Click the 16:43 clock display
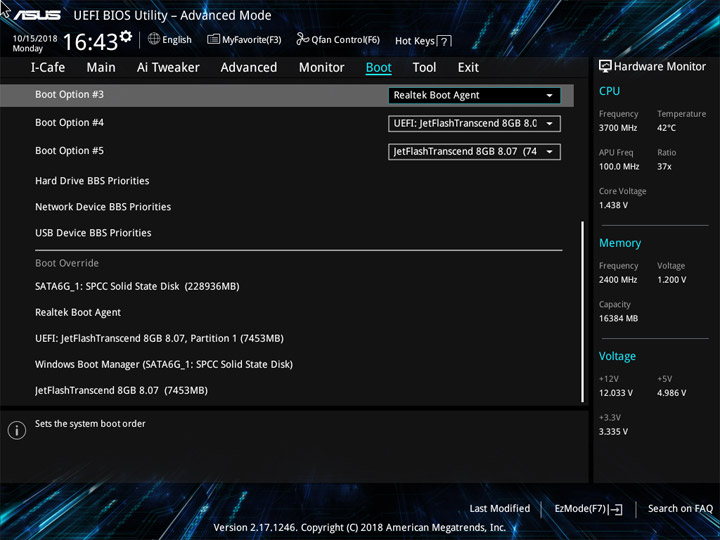The image size is (720, 540). tap(90, 42)
